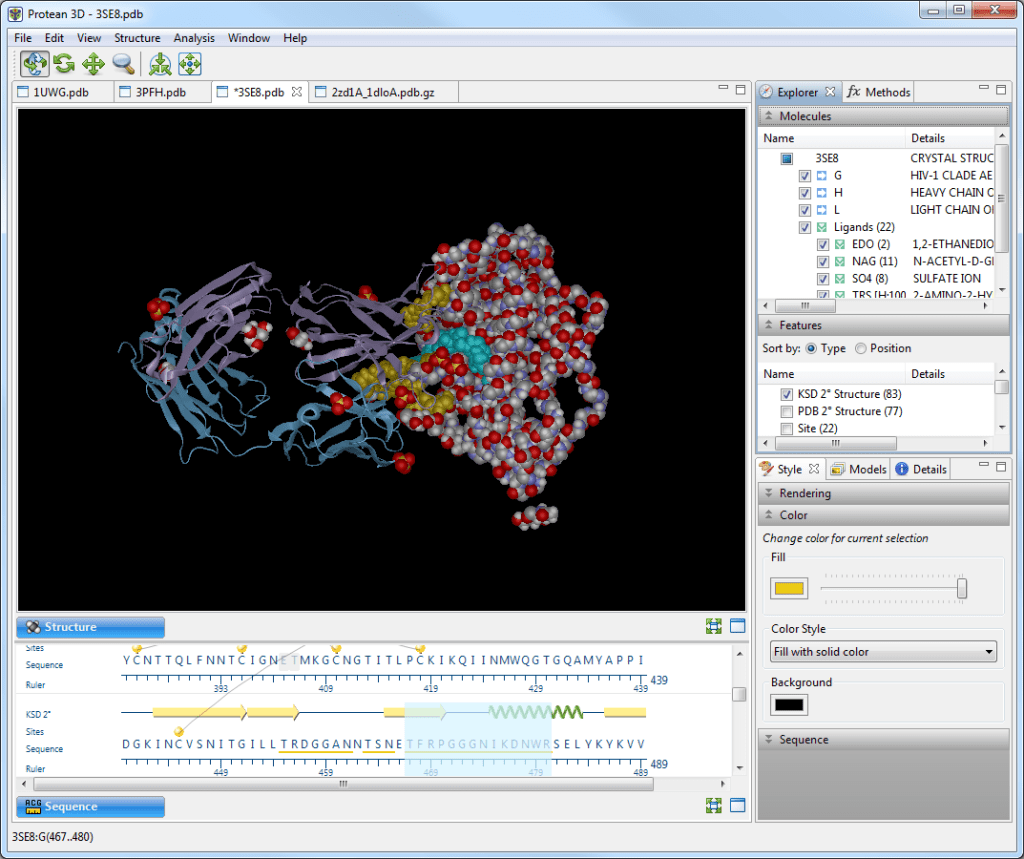Minimize the Style panel
This screenshot has height=859, width=1024.
click(984, 465)
